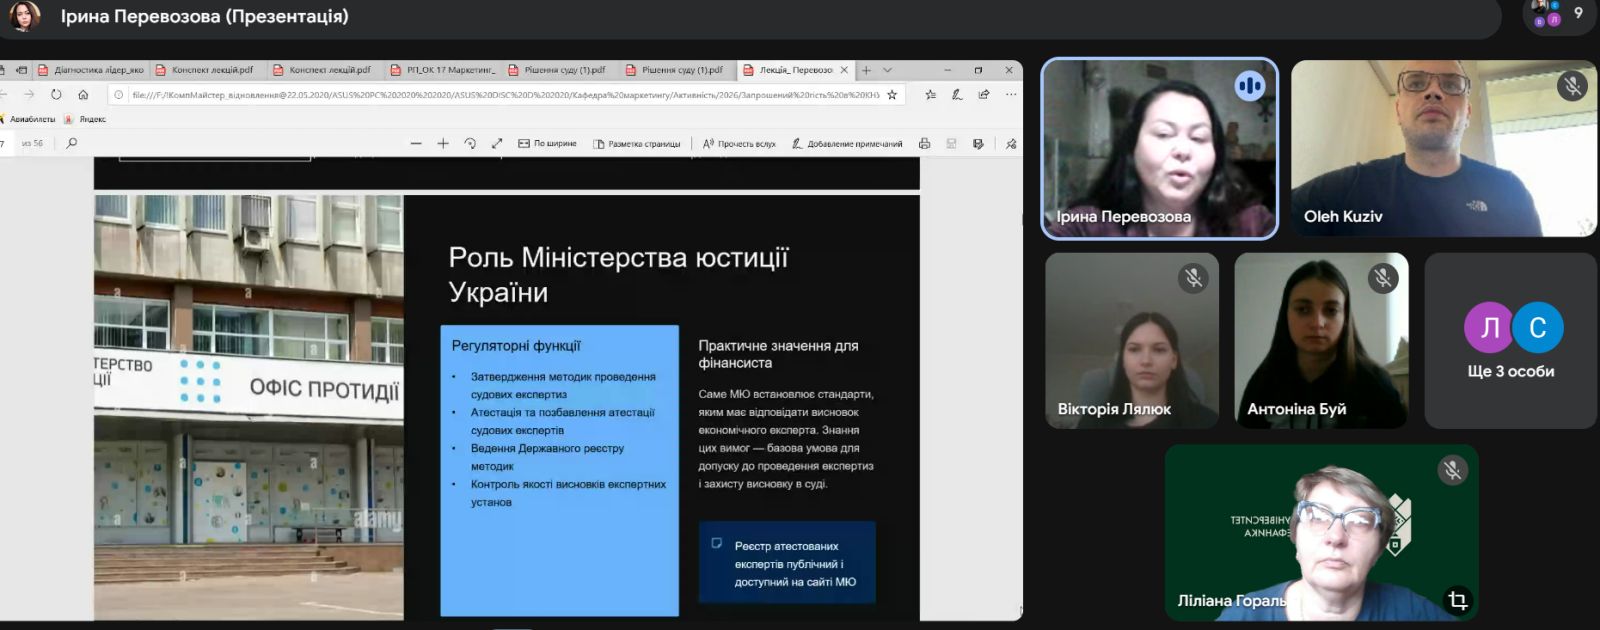Click the С avatar in Ще 3 особи
Viewport: 1600px width, 630px height.
point(1538,327)
